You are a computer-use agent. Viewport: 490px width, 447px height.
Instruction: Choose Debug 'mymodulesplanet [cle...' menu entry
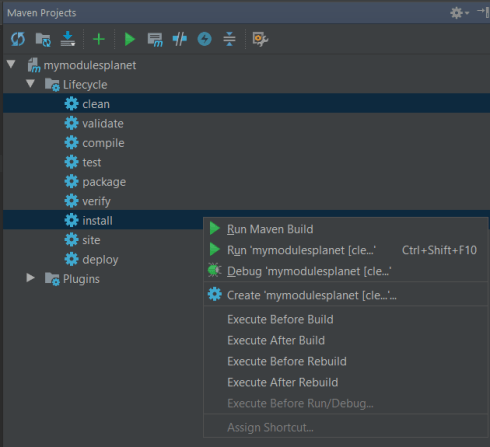point(346,271)
